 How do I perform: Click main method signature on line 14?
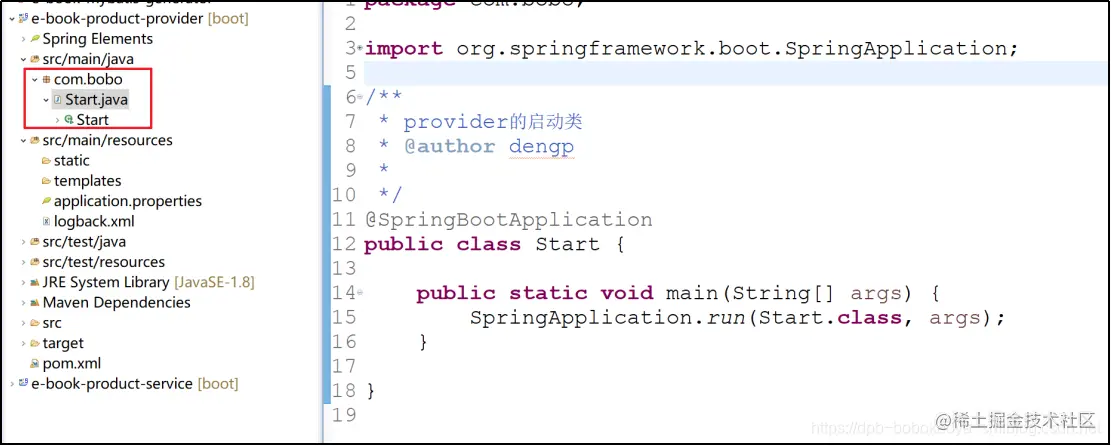tap(677, 293)
